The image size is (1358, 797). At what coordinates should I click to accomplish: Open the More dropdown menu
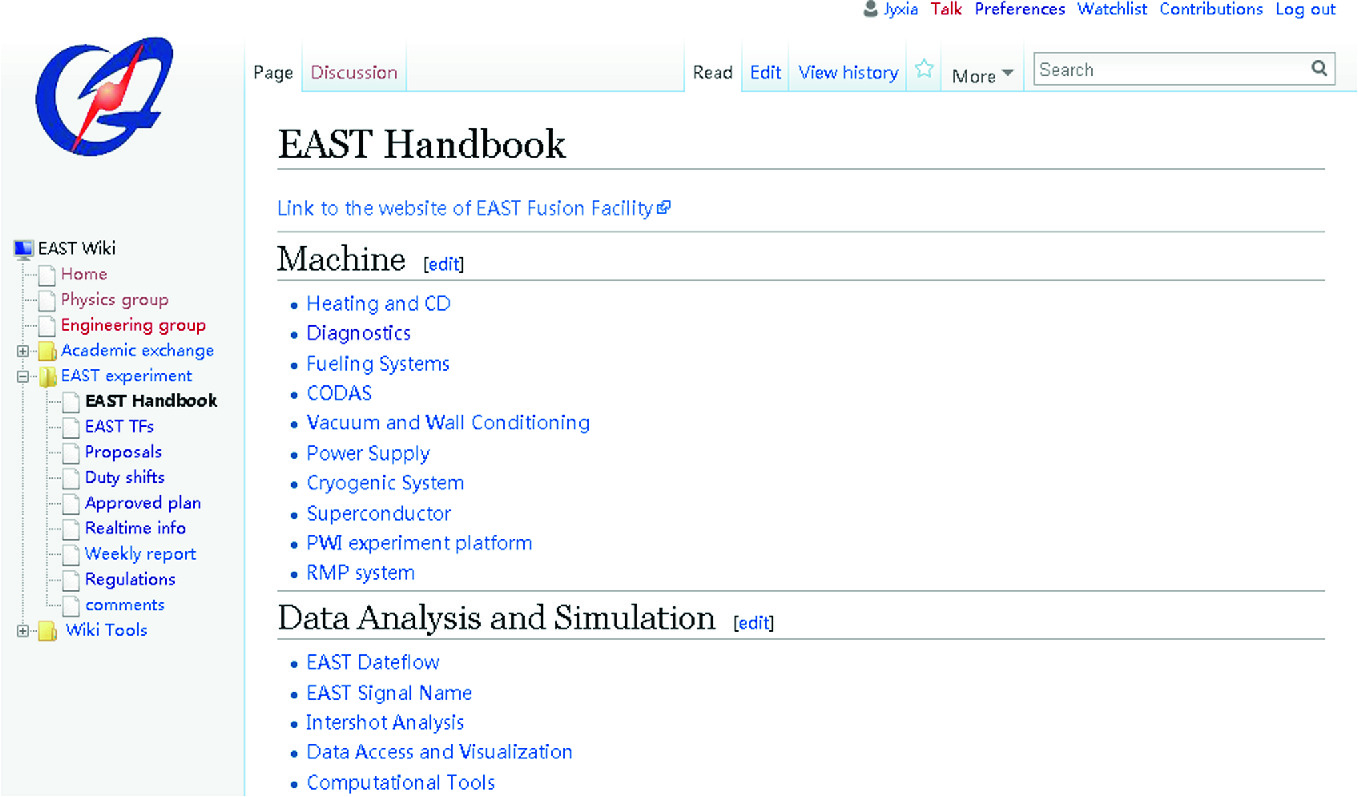[982, 75]
